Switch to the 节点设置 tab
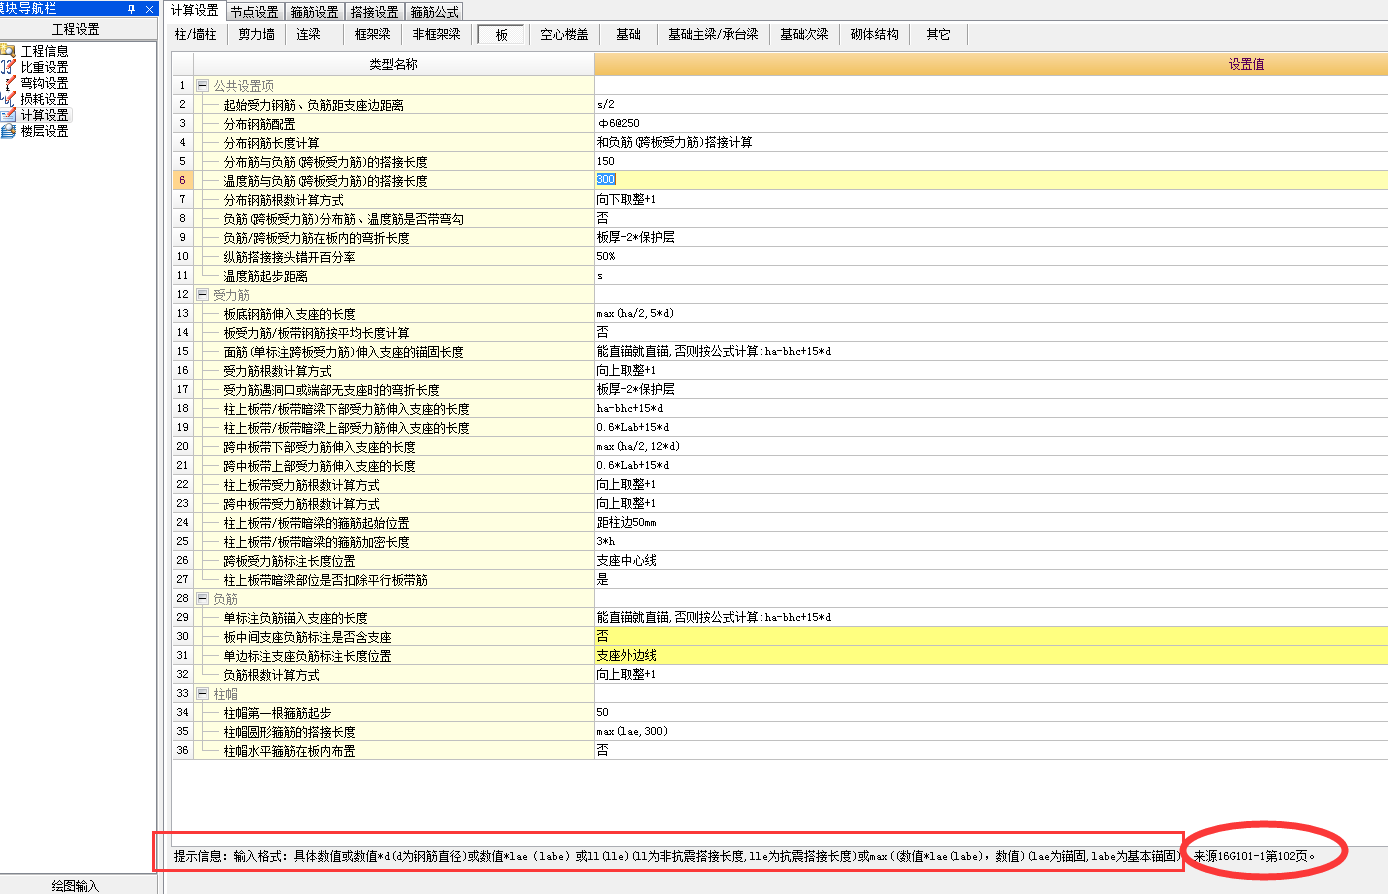Screen dimensions: 1388x894 click(x=254, y=12)
